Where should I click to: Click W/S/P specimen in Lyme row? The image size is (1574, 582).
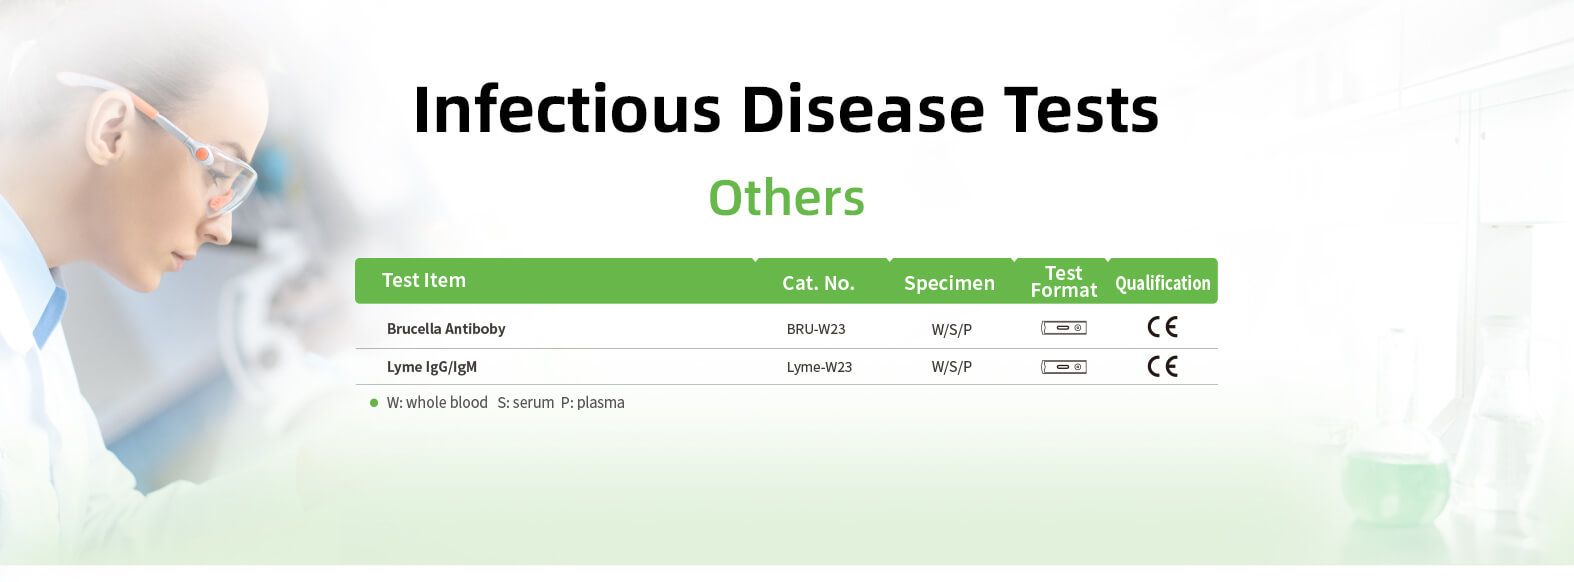click(x=952, y=367)
